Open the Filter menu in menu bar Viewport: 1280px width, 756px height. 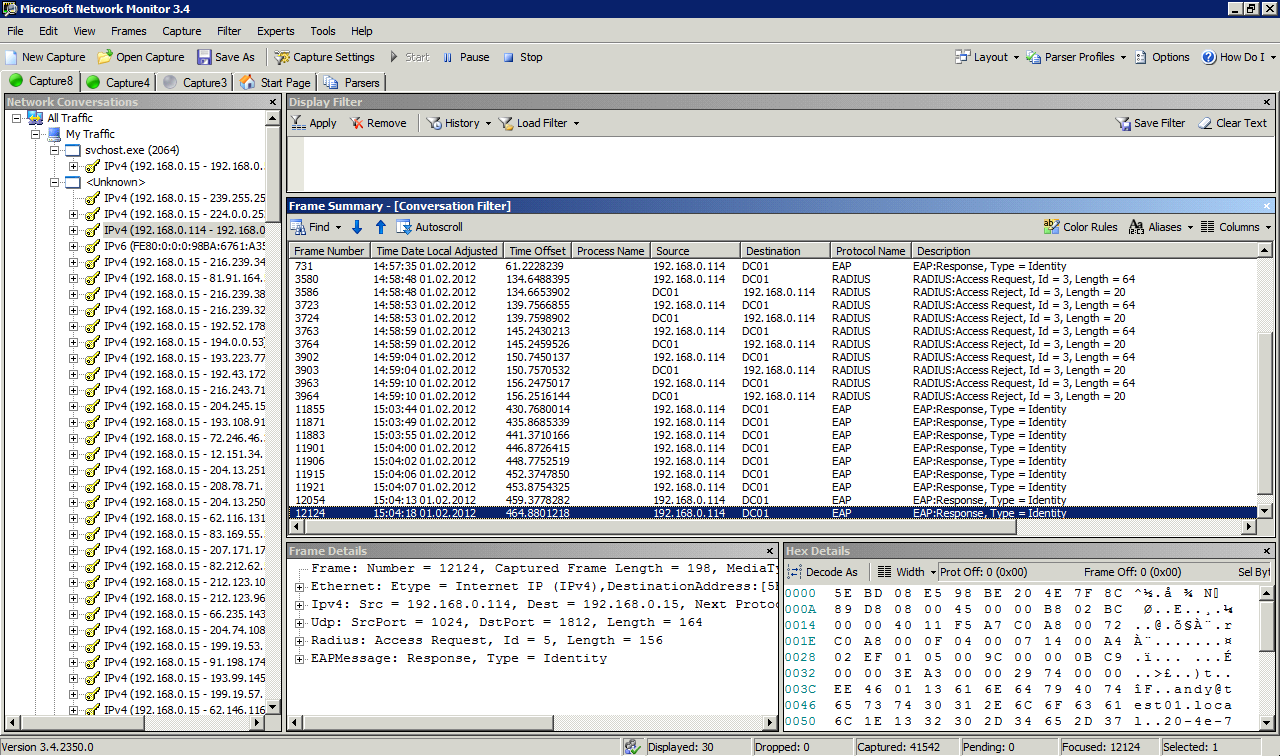[x=229, y=31]
